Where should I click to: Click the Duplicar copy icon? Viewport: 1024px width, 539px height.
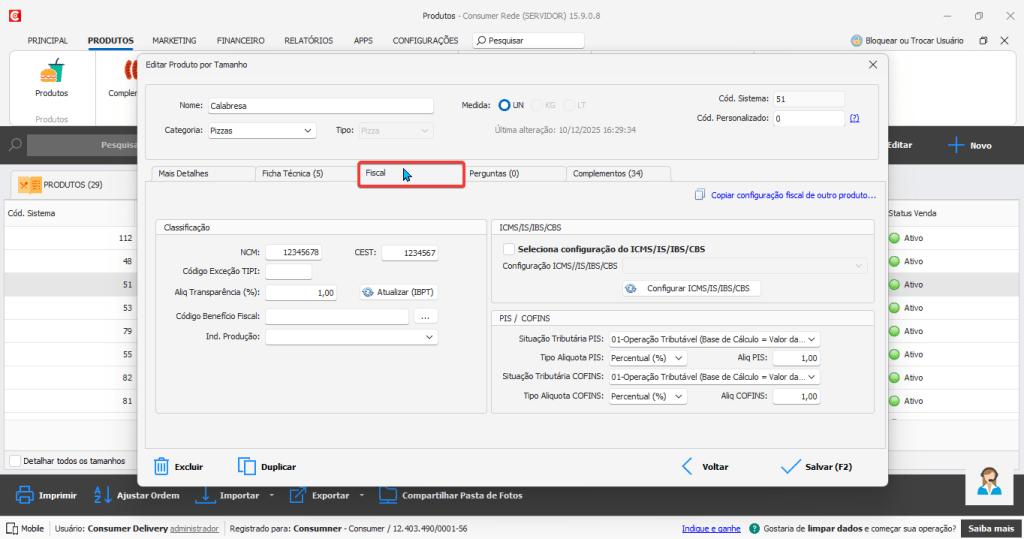[248, 466]
